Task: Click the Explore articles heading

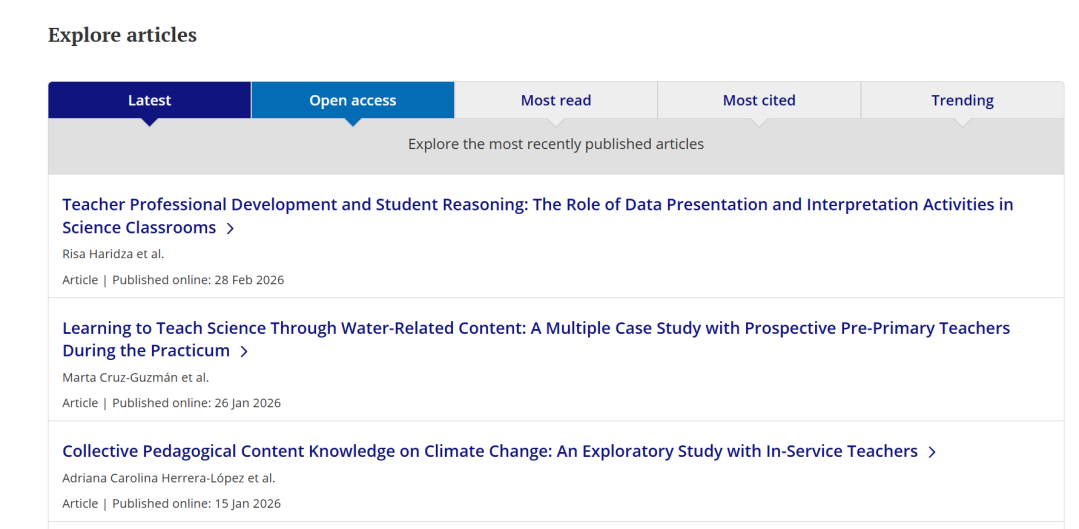Action: [x=122, y=35]
